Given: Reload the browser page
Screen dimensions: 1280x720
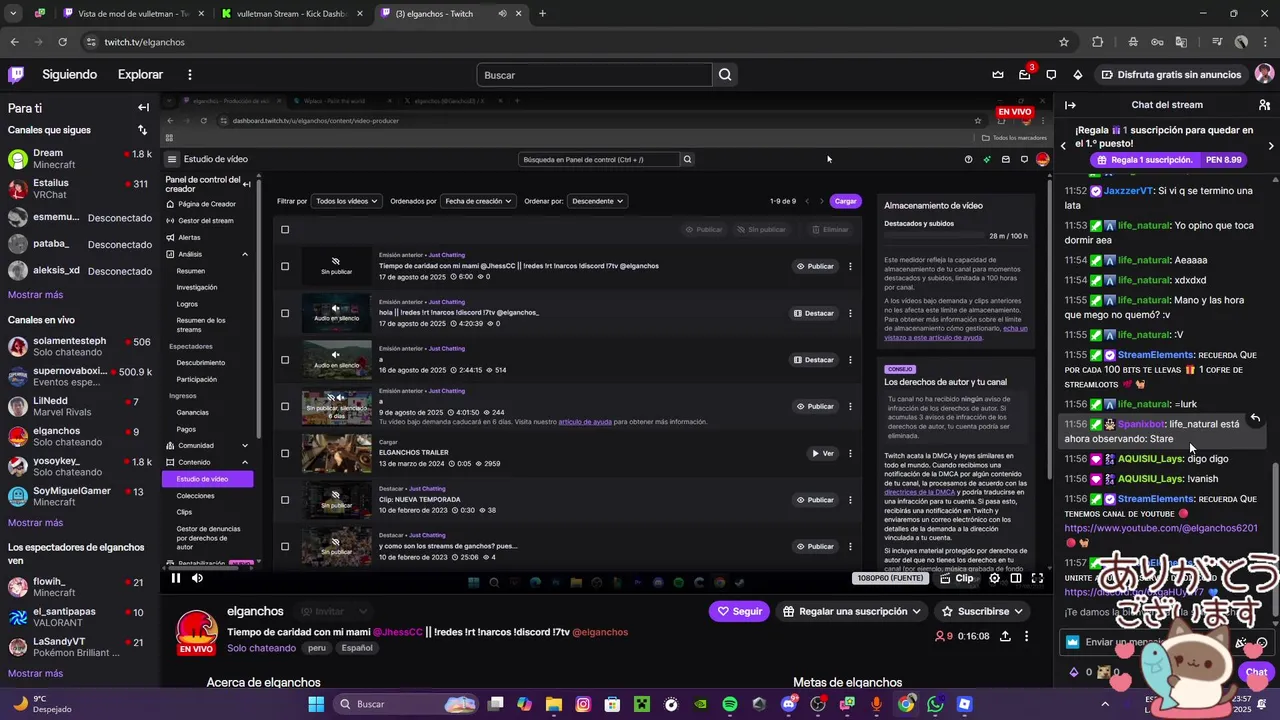Looking at the screenshot, I should (x=63, y=42).
